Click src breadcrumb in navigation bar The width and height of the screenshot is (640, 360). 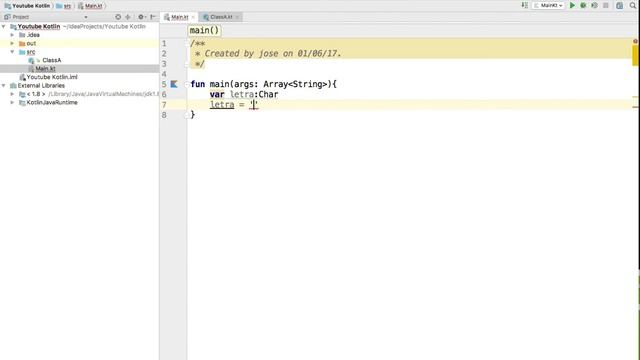click(64, 6)
